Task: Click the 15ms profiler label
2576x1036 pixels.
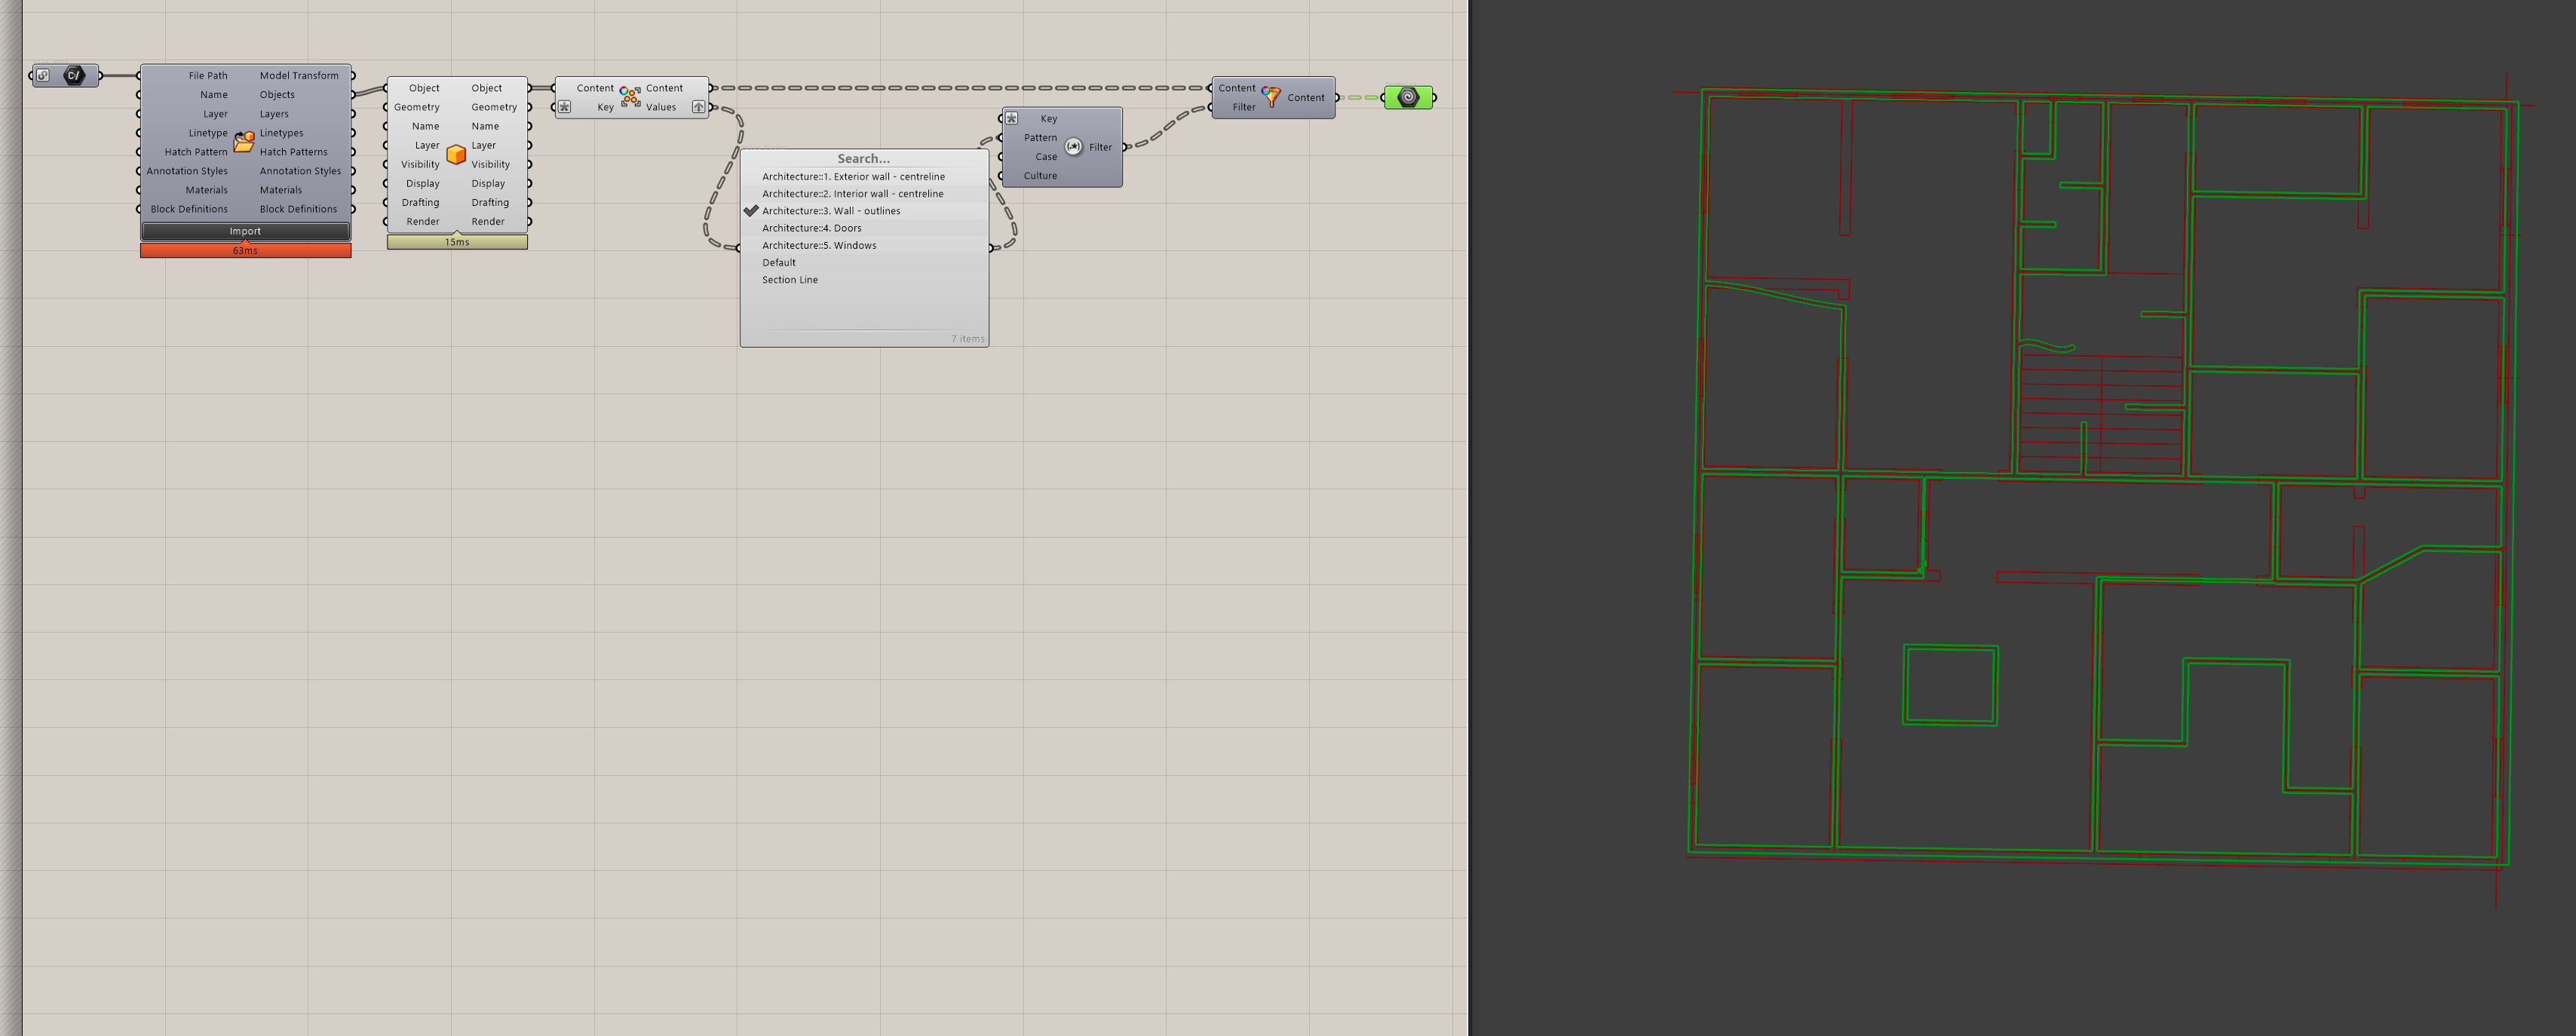Action: pos(456,242)
